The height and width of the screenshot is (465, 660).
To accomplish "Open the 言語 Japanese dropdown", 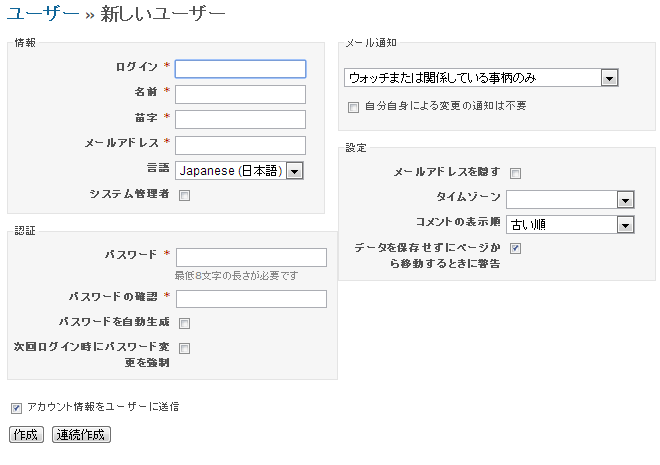I will 239,171.
